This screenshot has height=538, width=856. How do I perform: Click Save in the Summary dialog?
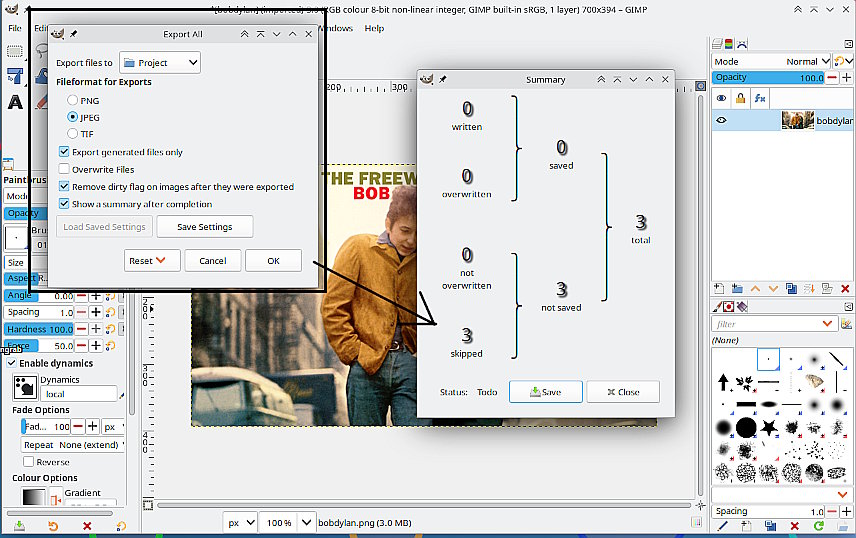[x=545, y=392]
